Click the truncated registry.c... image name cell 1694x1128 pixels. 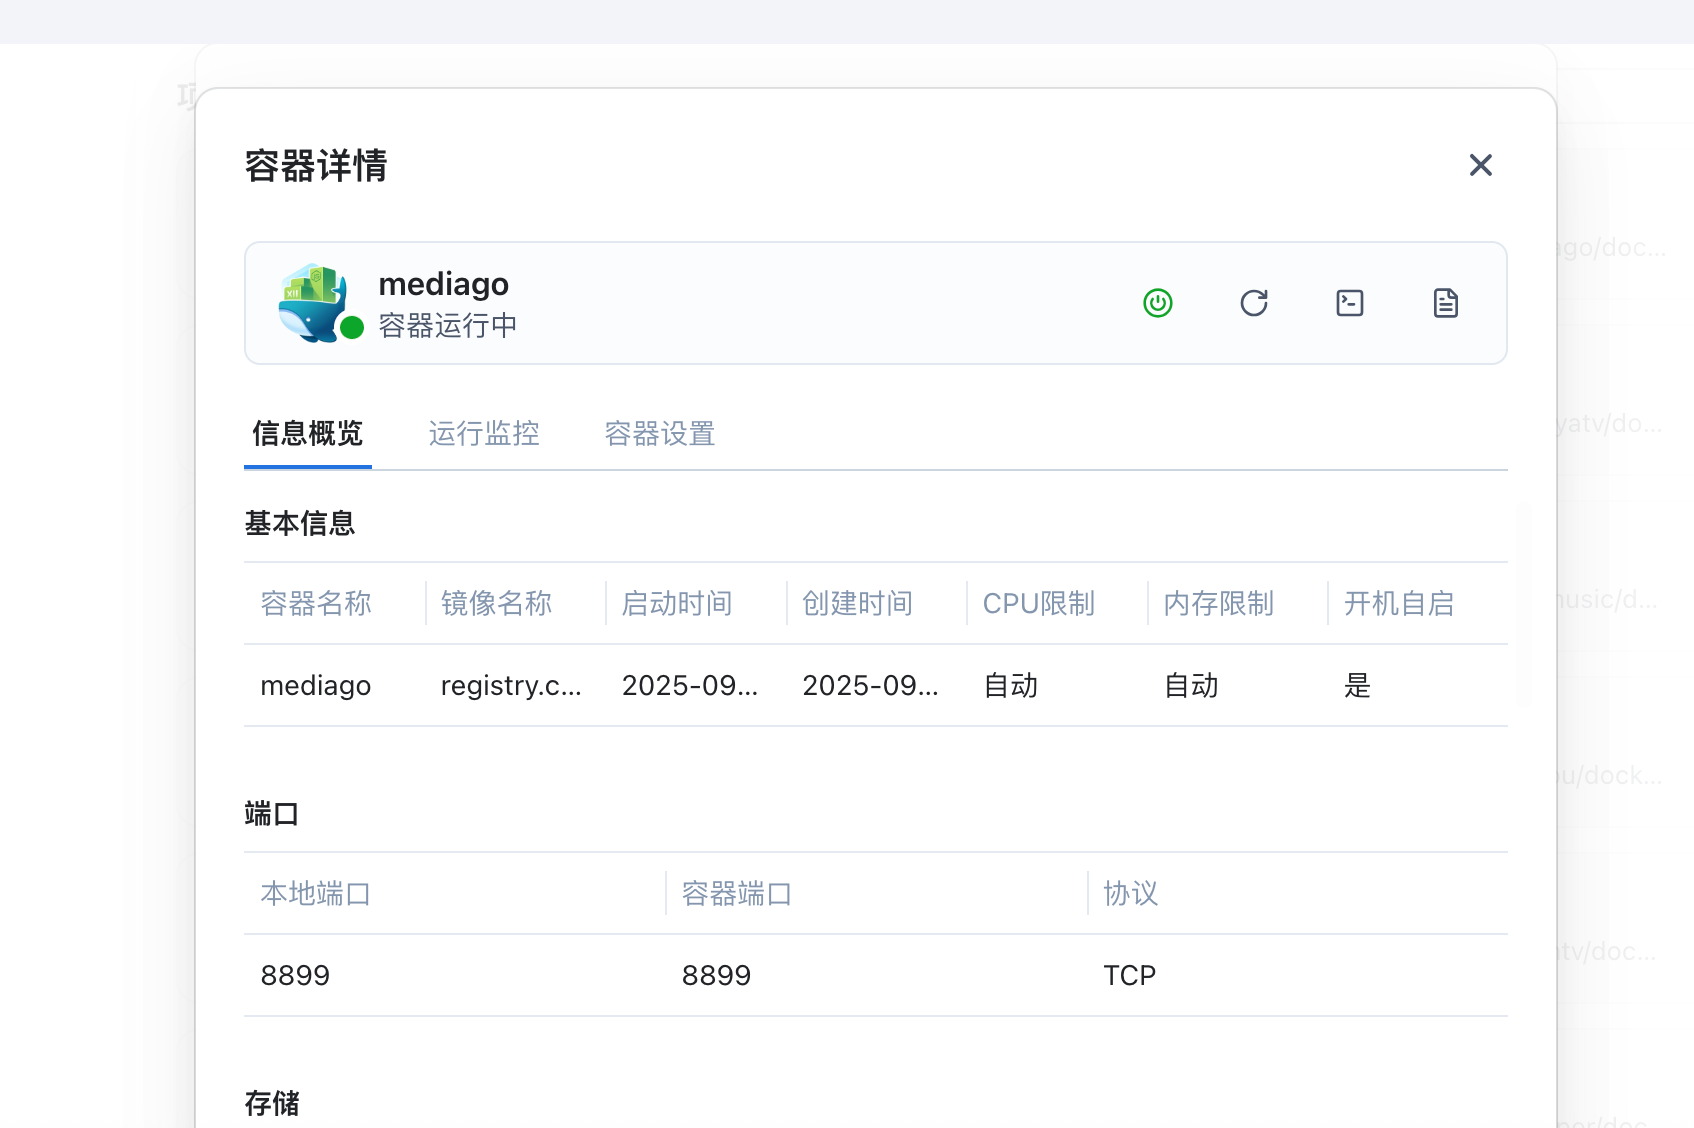point(510,686)
